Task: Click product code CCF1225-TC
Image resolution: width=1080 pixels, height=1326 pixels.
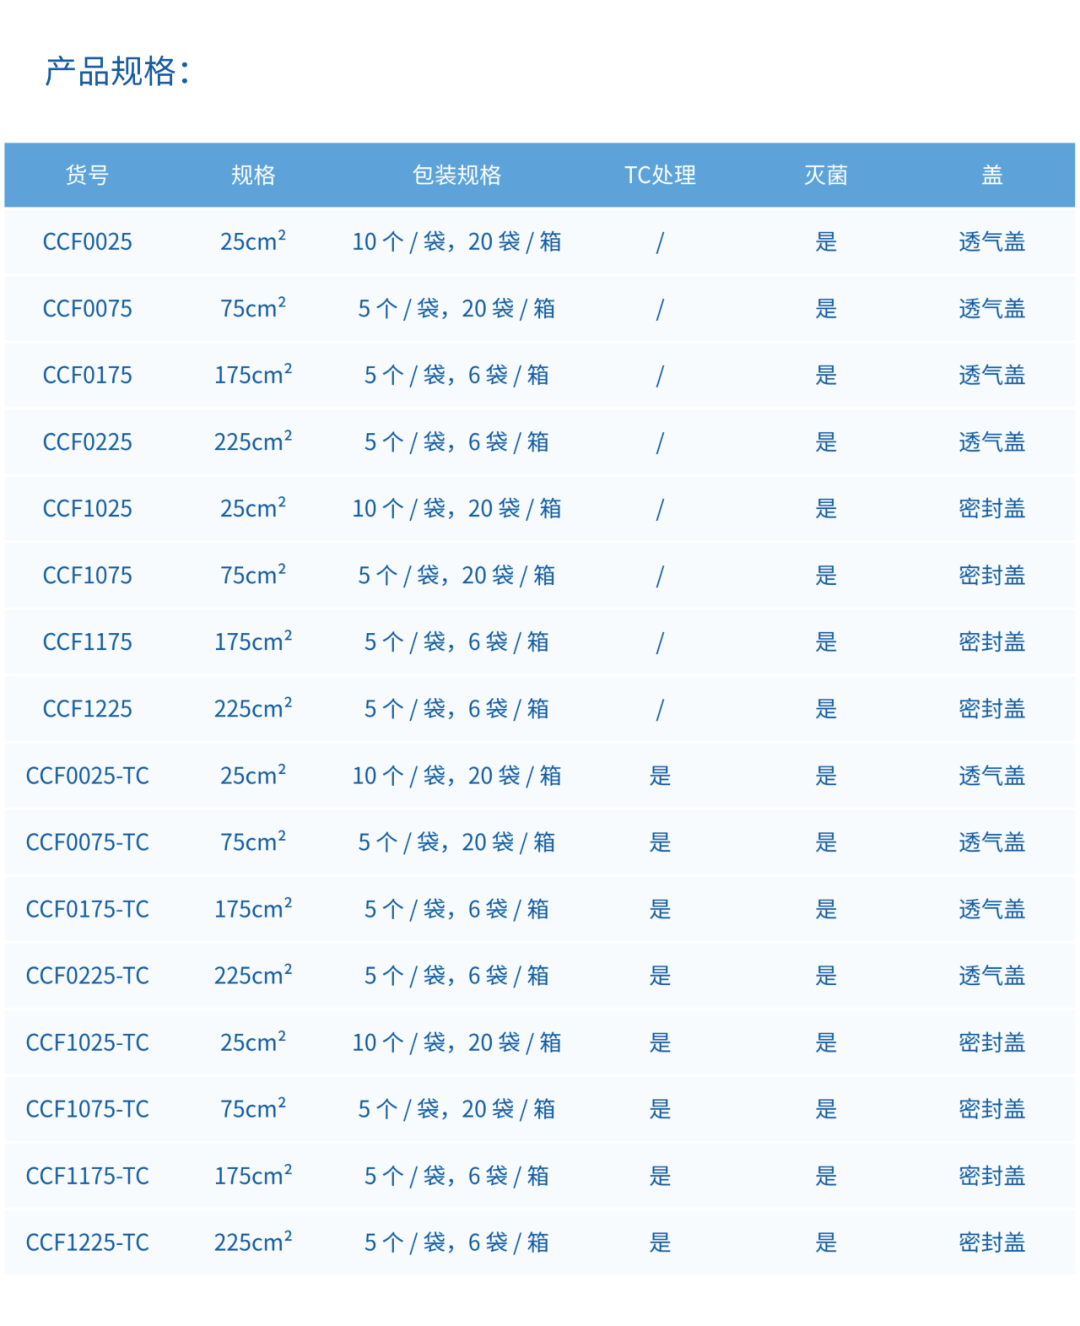Action: pos(87,1243)
